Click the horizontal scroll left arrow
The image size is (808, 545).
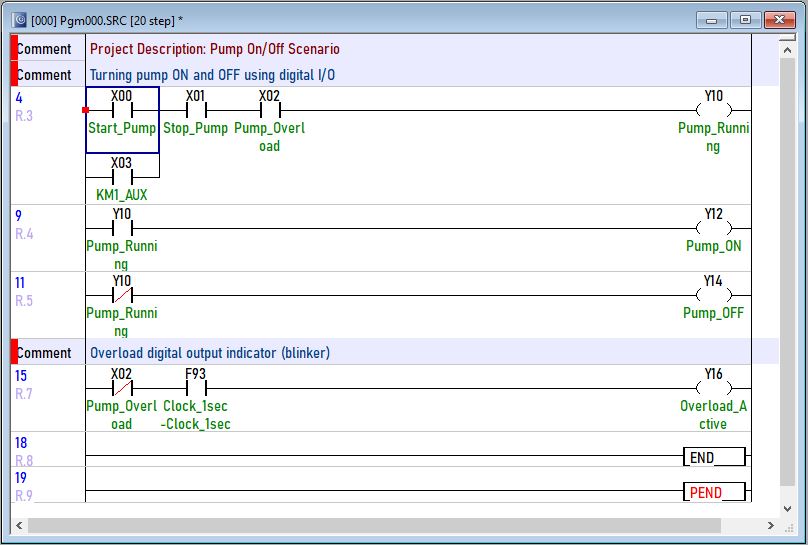[x=19, y=525]
